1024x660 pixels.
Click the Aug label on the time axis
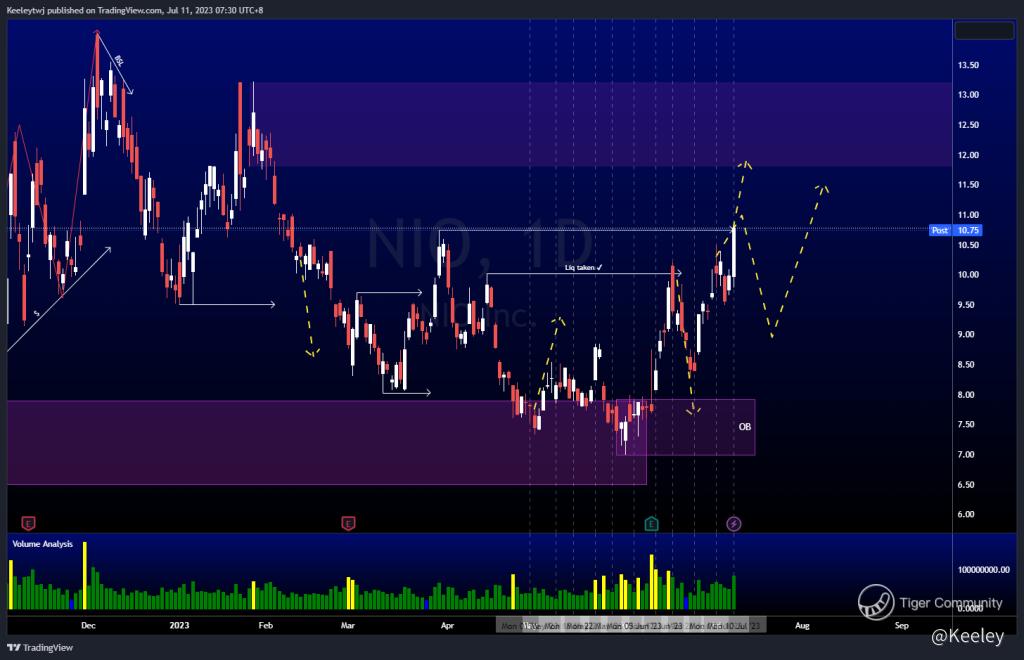click(x=802, y=625)
